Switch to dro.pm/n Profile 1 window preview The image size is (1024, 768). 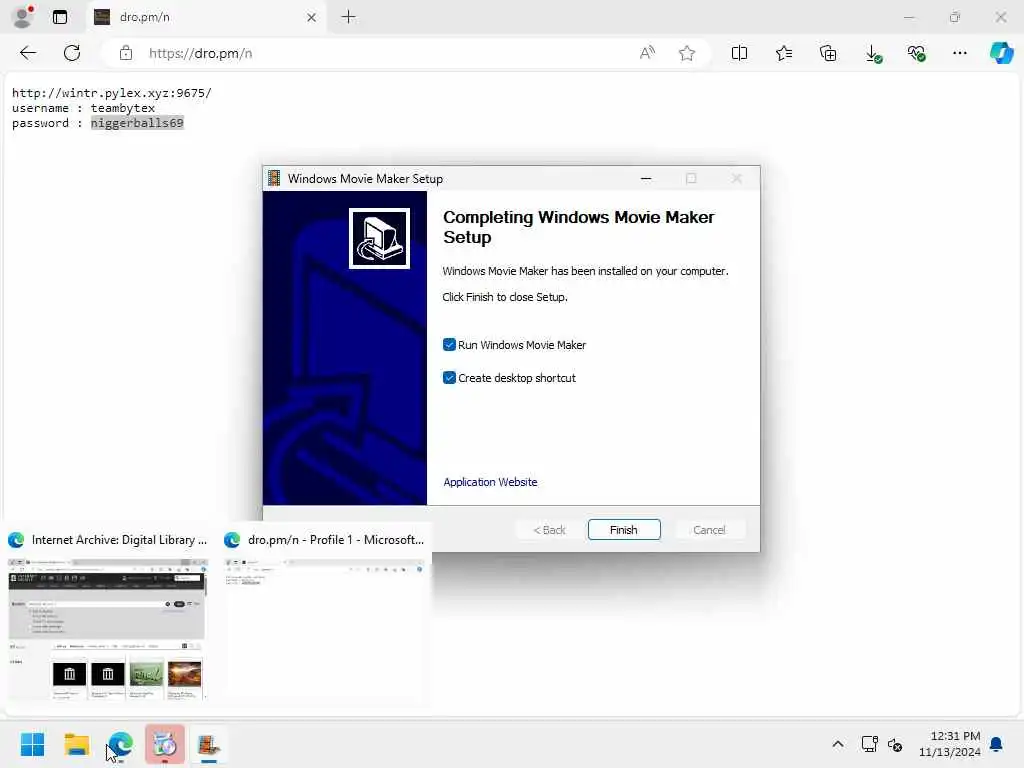[x=324, y=629]
